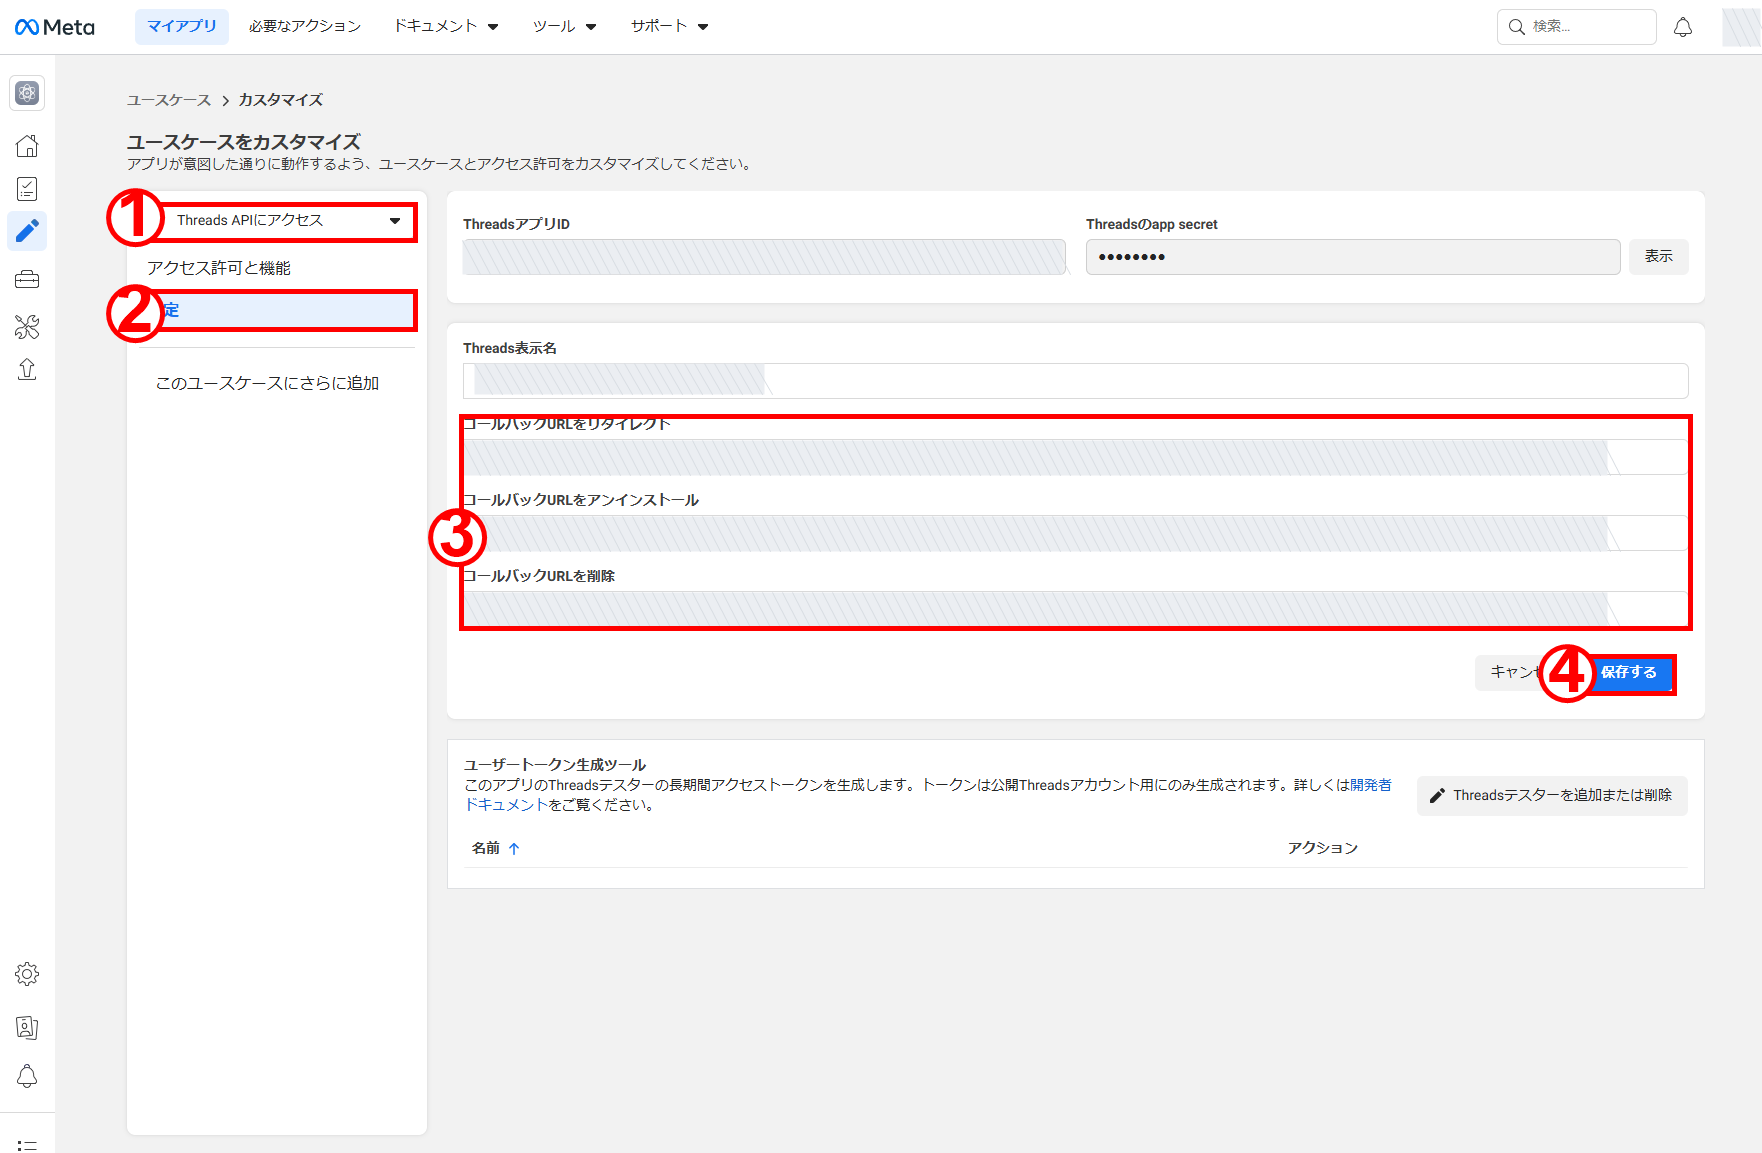Open the settings gear icon in sidebar
The image size is (1762, 1153).
click(x=27, y=974)
